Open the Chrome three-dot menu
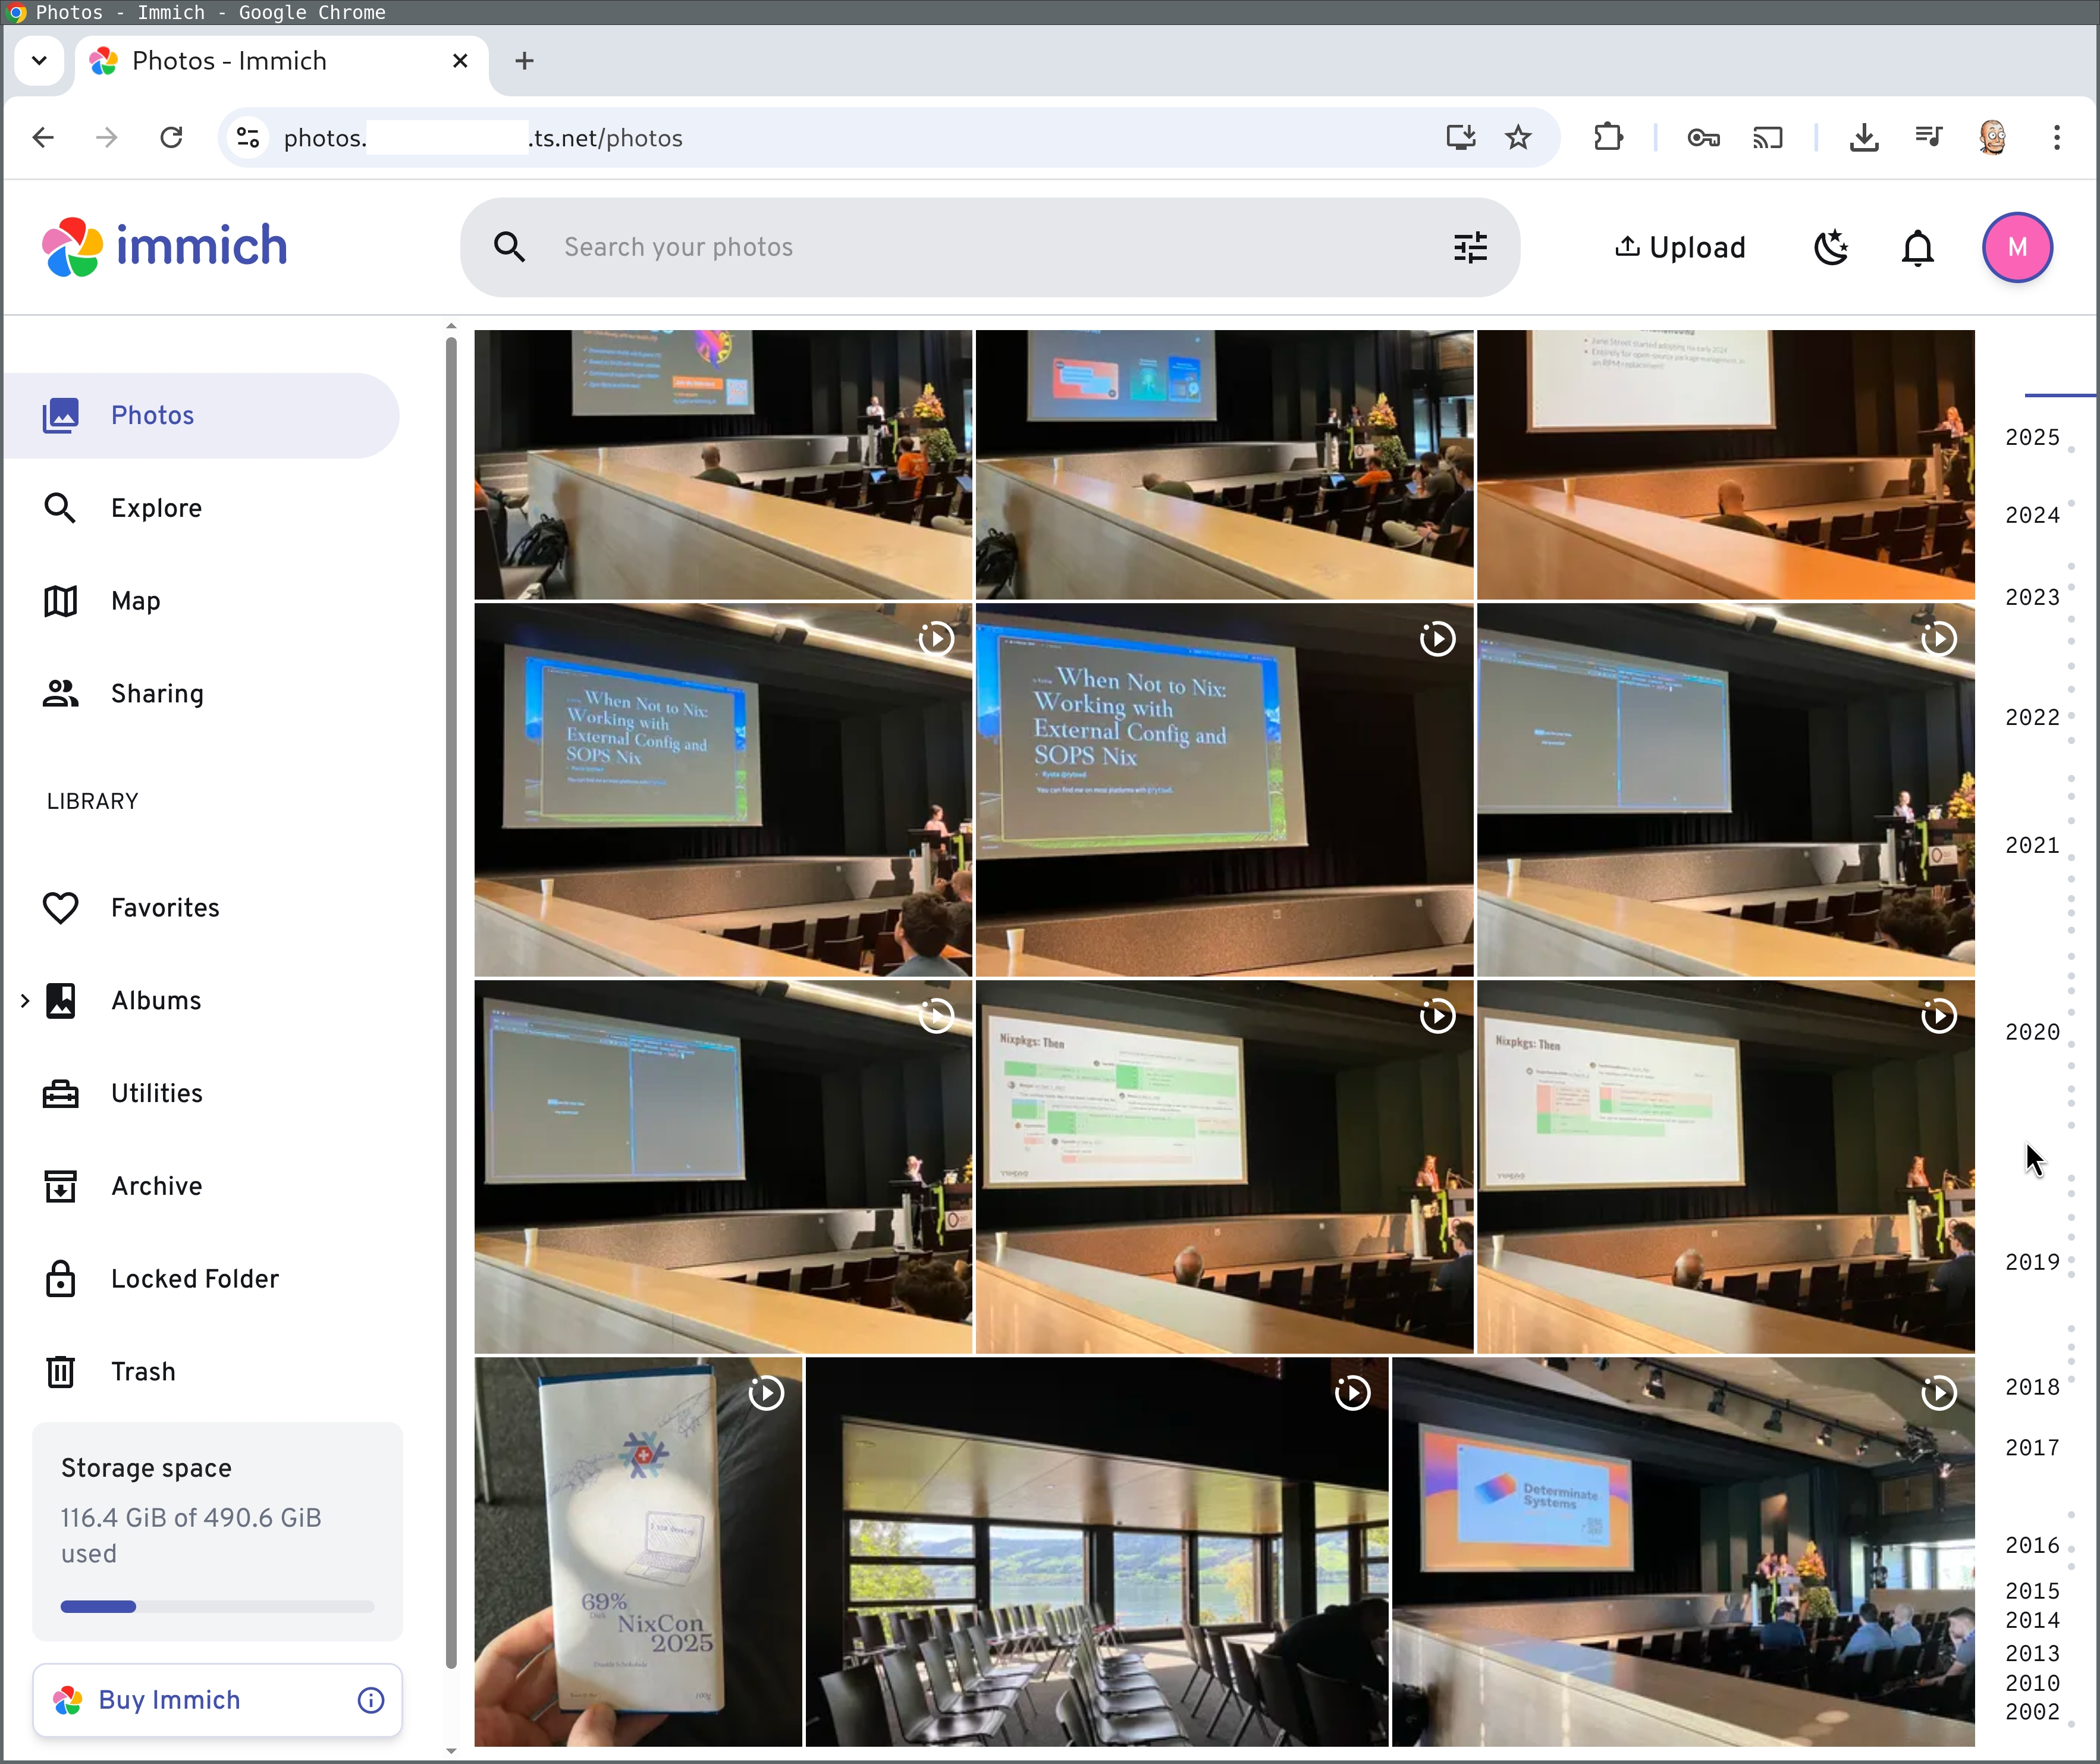 (x=2056, y=137)
